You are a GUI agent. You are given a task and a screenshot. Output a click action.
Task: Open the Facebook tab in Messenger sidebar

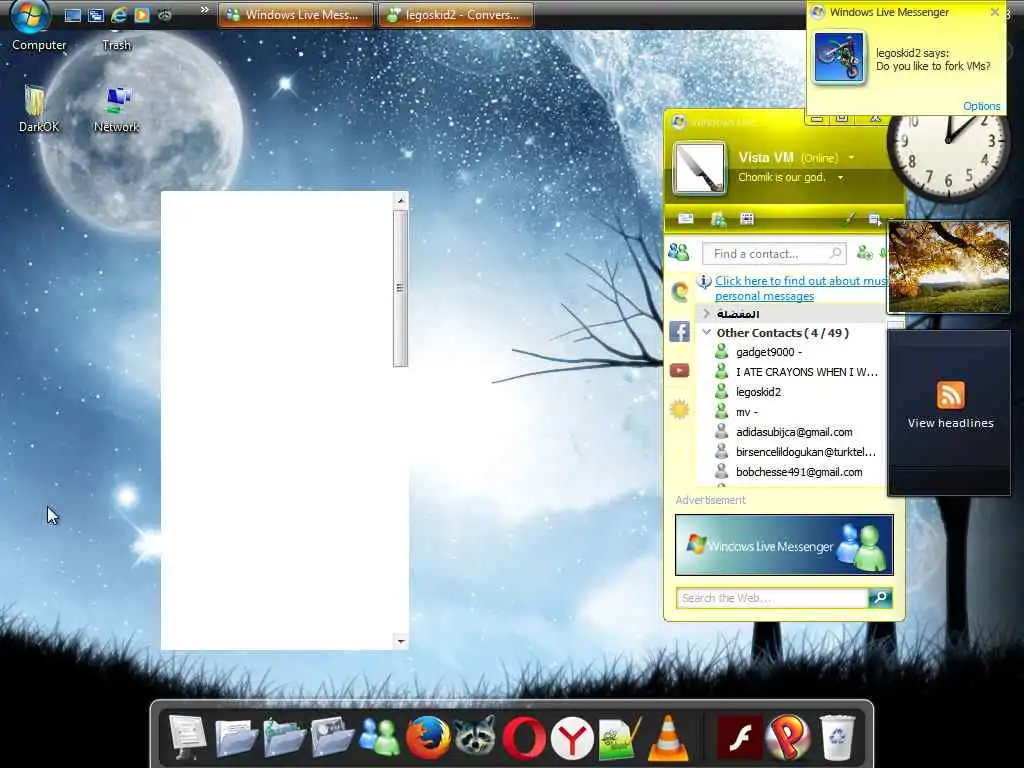679,332
